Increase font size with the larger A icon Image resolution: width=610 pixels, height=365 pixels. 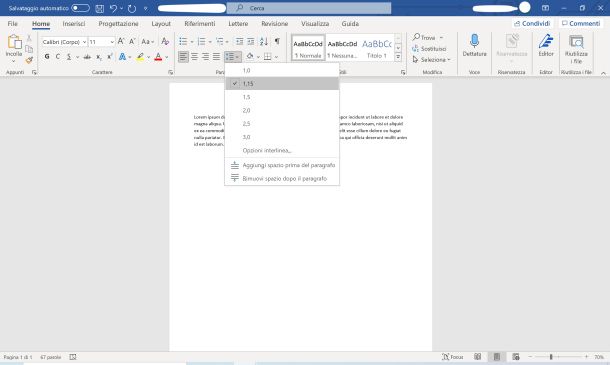pyautogui.click(x=121, y=41)
